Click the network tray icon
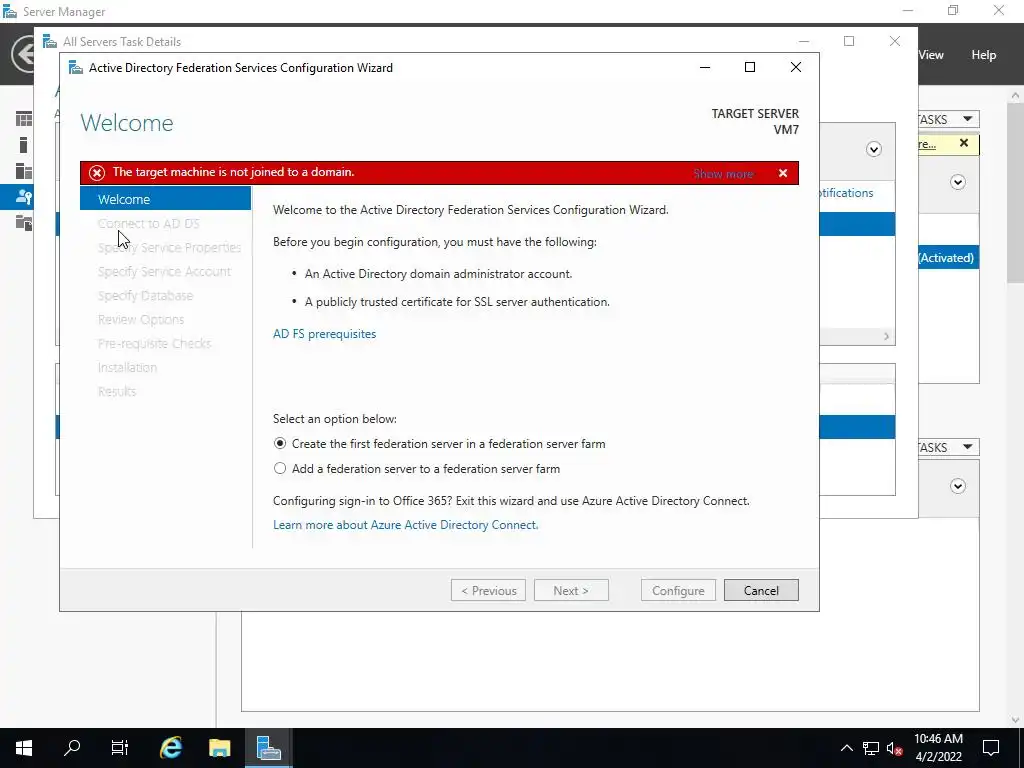This screenshot has height=768, width=1024. pyautogui.click(x=871, y=748)
